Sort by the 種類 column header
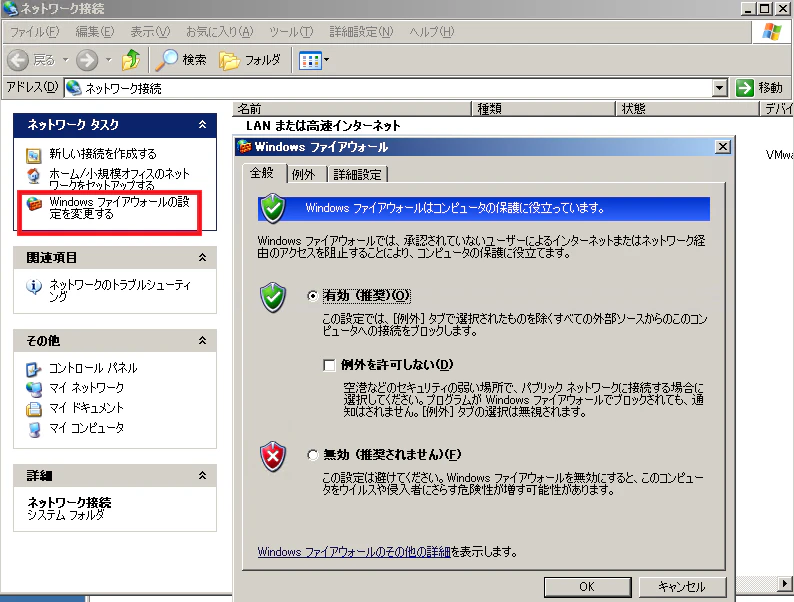This screenshot has width=794, height=602. [543, 108]
